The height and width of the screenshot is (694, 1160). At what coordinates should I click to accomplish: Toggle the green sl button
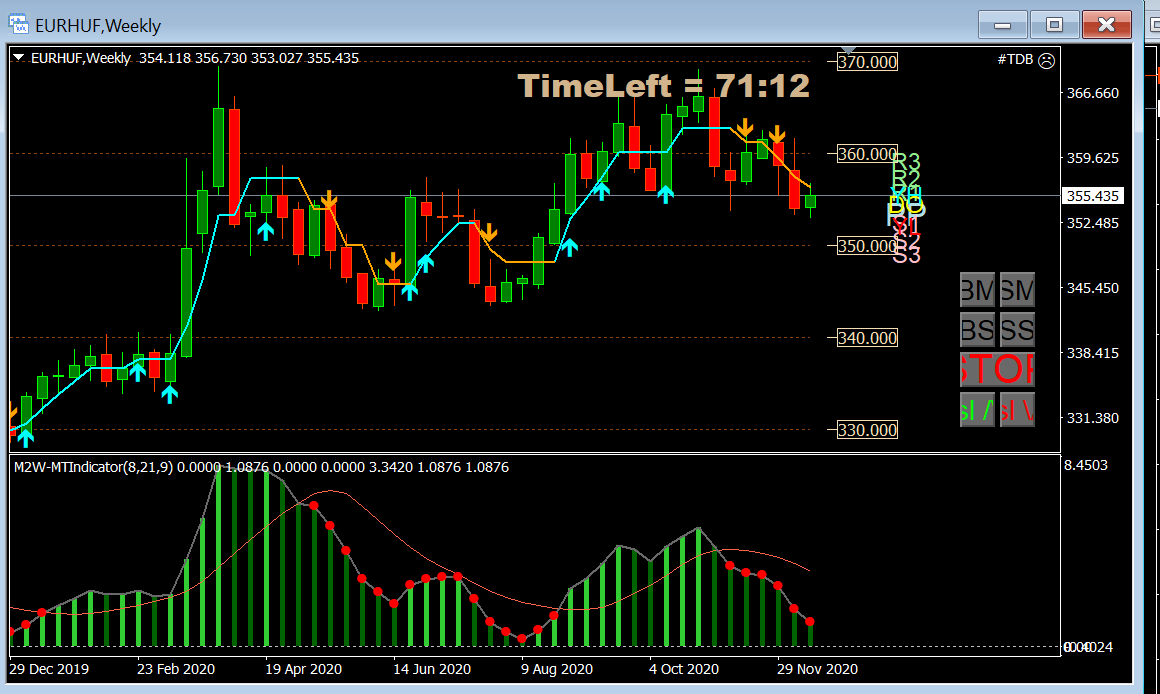pyautogui.click(x=977, y=408)
